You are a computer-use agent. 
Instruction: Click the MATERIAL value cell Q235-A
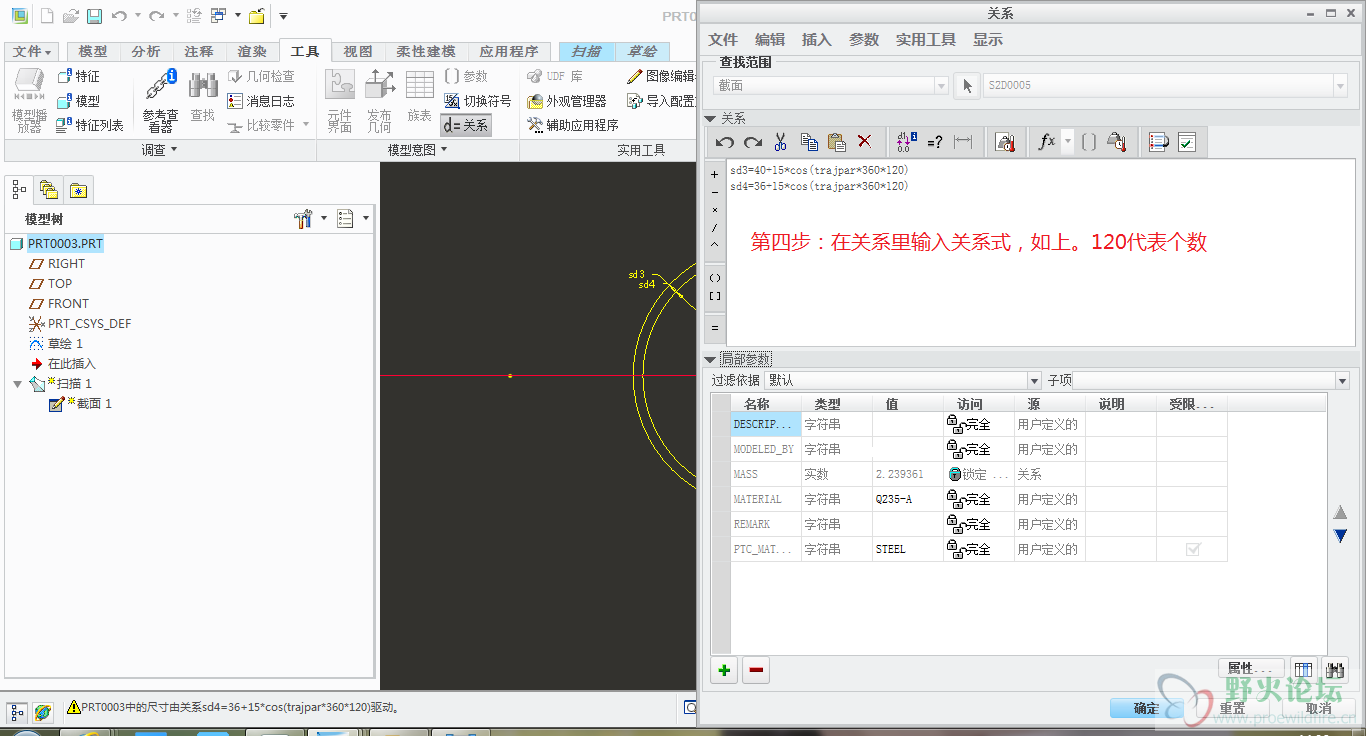pyautogui.click(x=908, y=499)
